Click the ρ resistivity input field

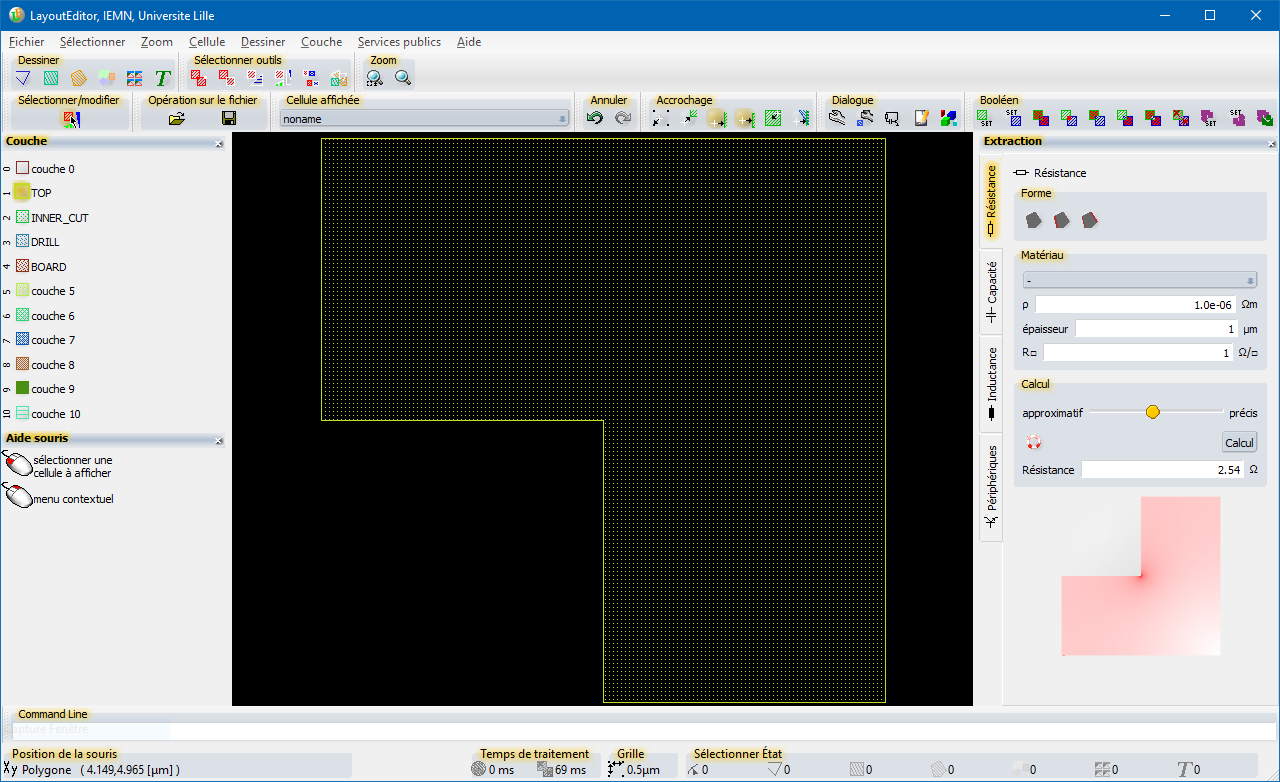pos(1136,305)
